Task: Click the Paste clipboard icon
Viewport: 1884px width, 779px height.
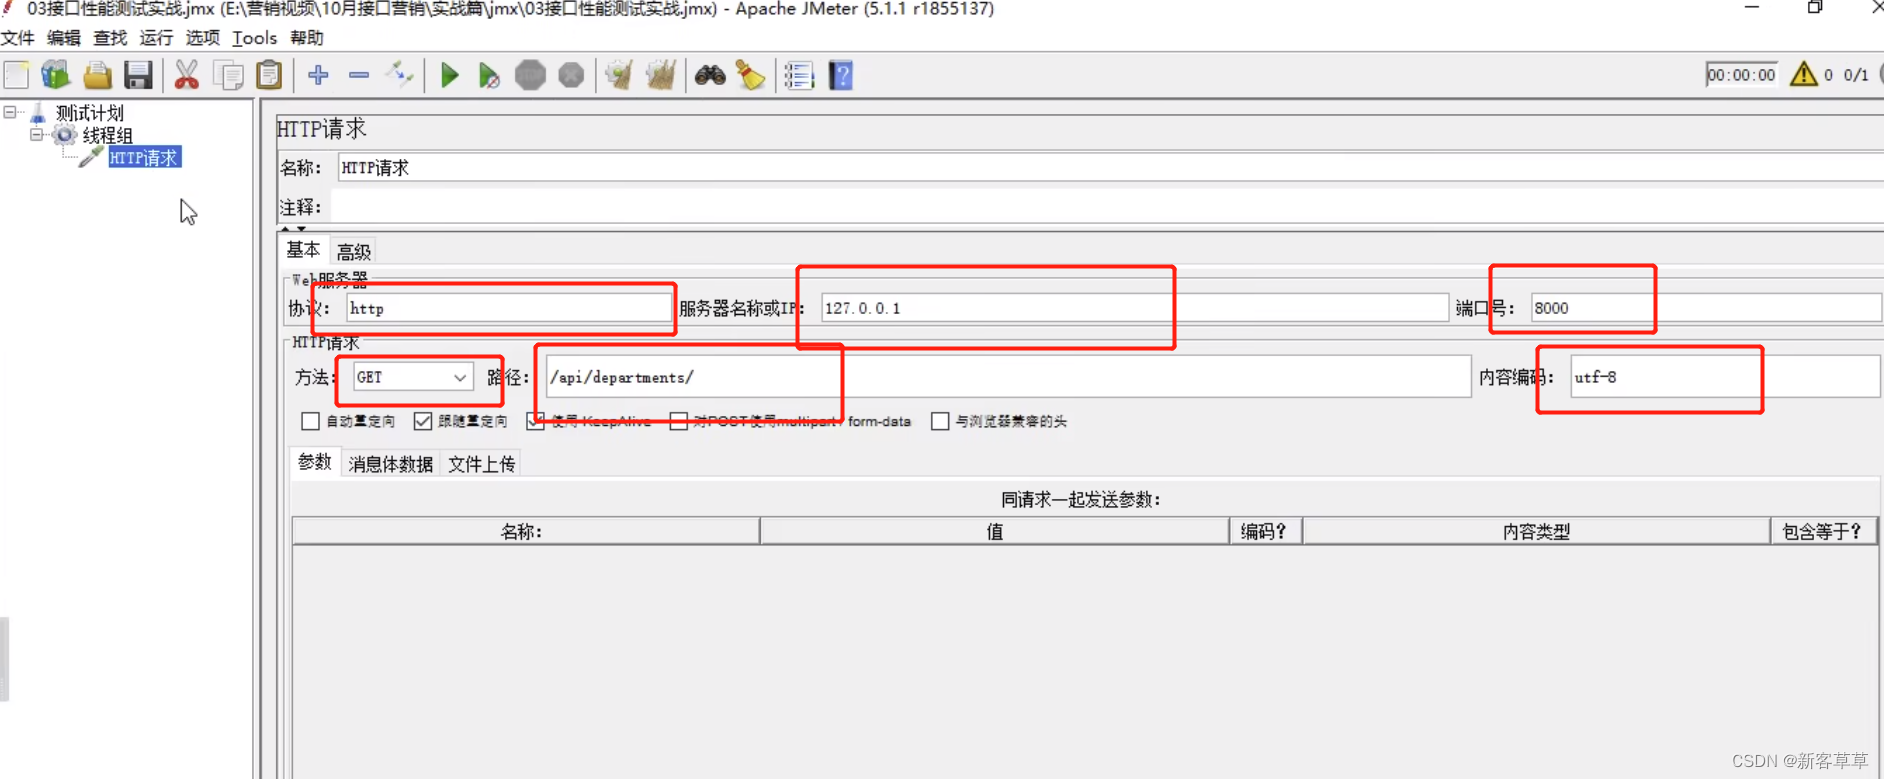Action: point(269,75)
